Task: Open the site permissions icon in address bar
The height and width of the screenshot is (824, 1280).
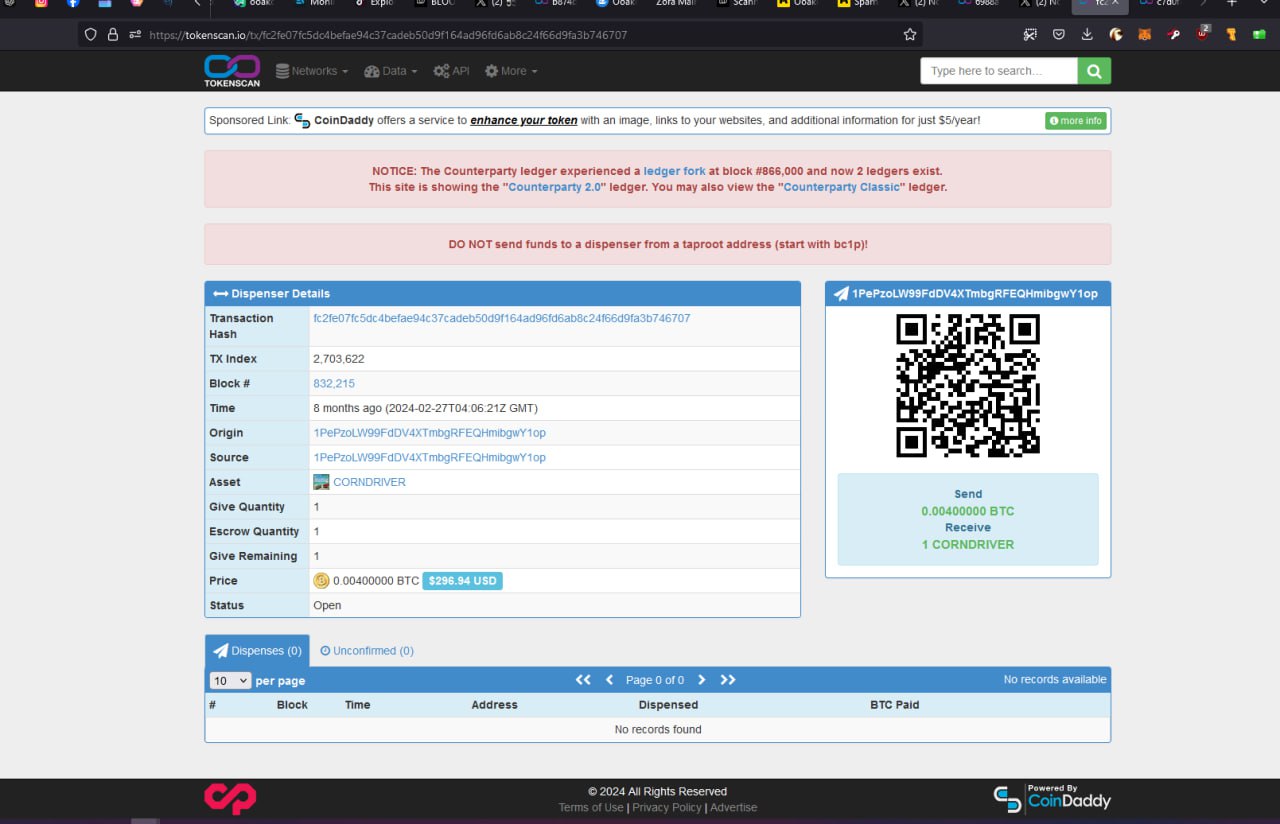Action: 135,34
